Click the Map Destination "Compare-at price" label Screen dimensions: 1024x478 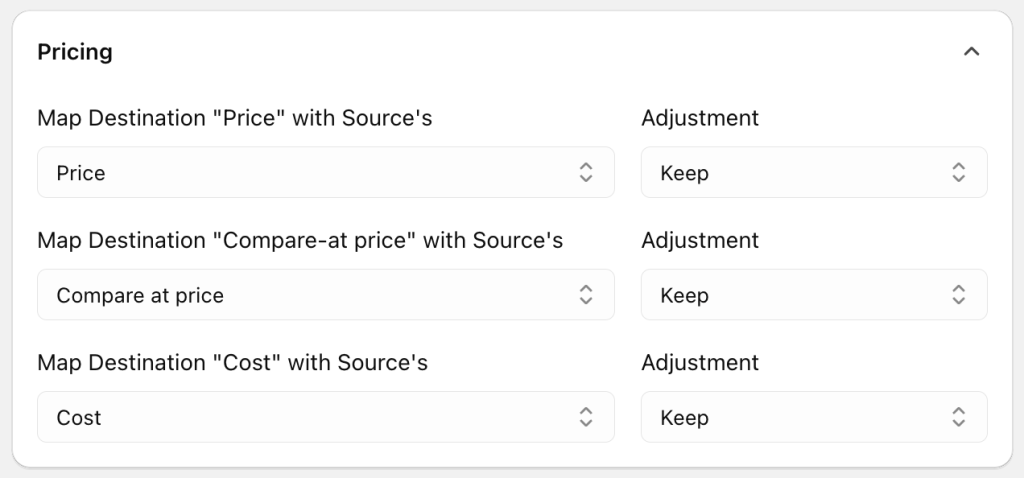pyautogui.click(x=299, y=240)
